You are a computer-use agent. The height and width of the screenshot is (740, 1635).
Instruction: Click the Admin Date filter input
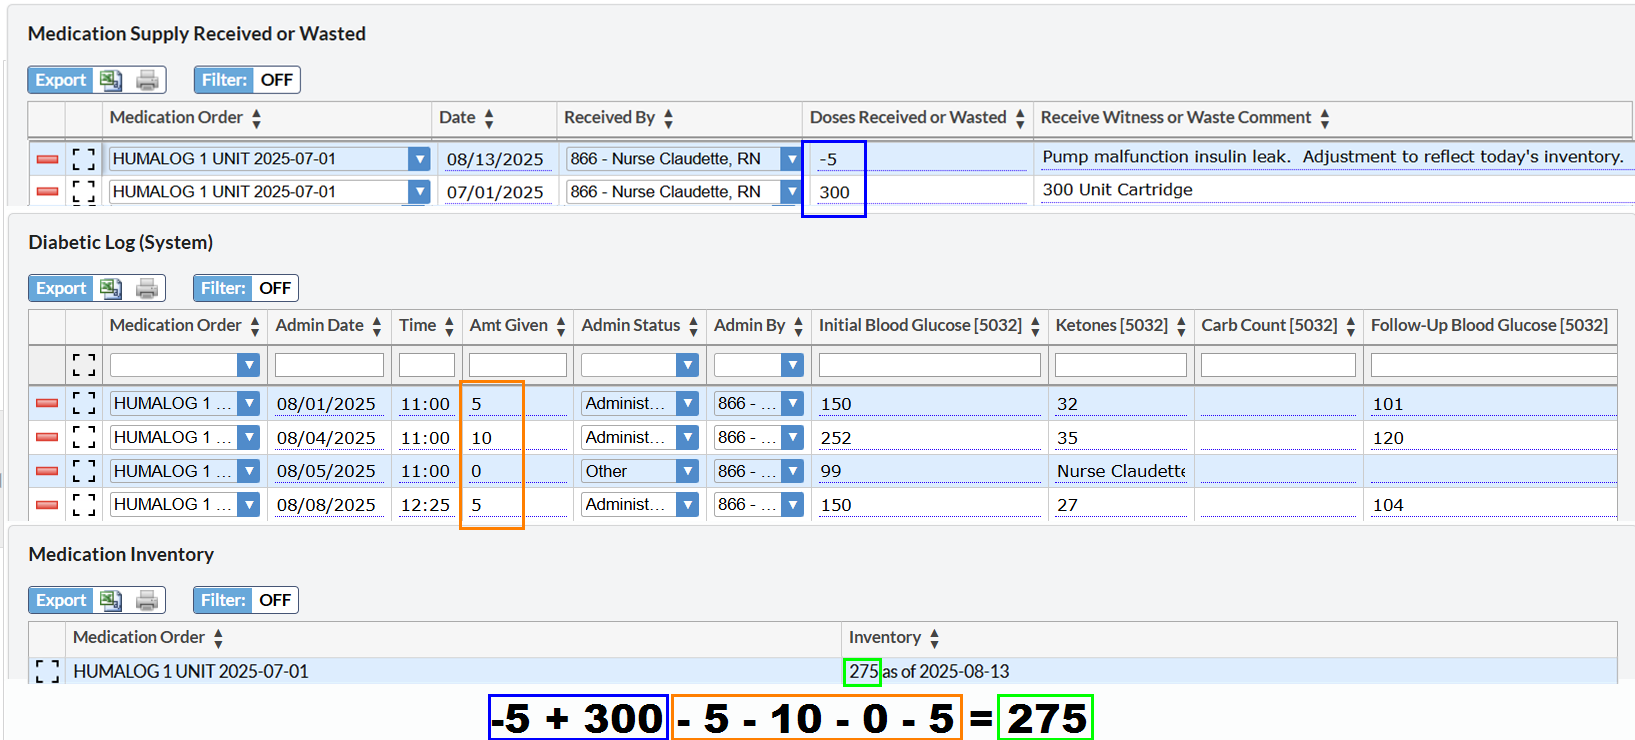(329, 365)
